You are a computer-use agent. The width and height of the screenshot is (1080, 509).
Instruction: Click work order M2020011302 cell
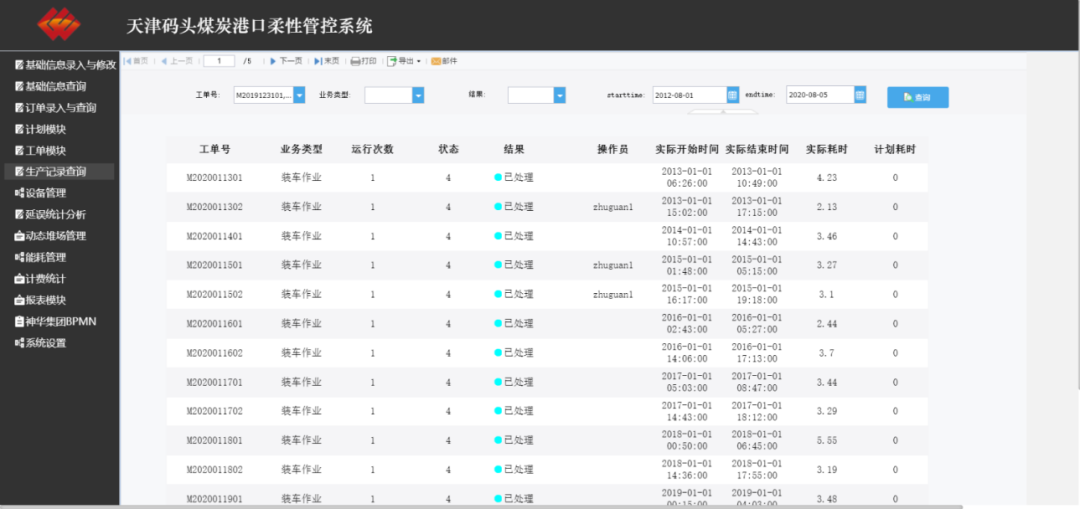[215, 207]
